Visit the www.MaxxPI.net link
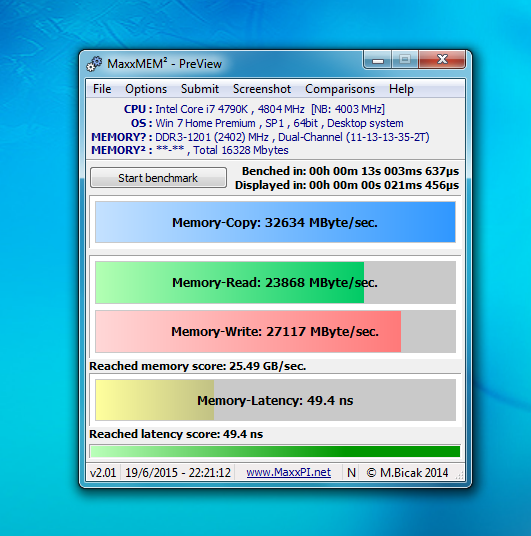The image size is (531, 536). pos(289,472)
